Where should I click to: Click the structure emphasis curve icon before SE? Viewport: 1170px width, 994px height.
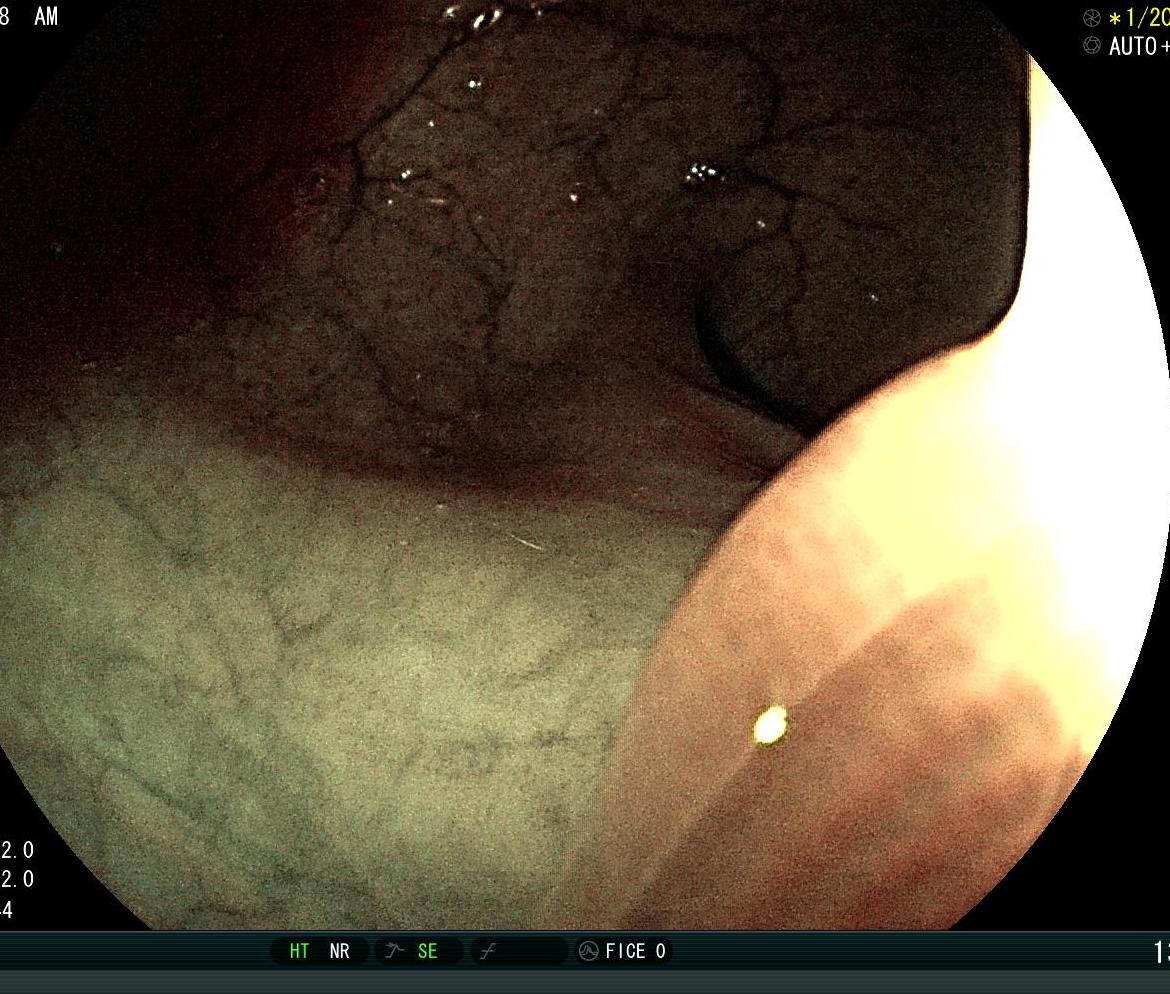(x=393, y=951)
